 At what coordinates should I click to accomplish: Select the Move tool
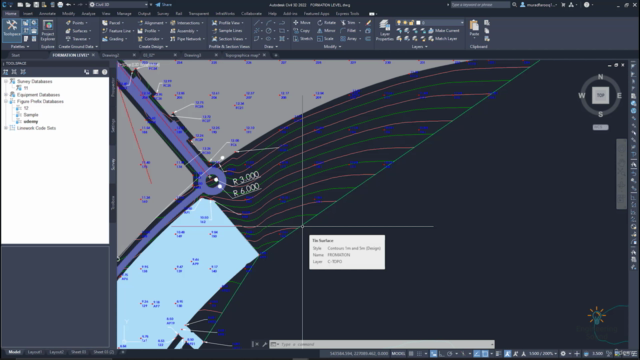click(302, 23)
